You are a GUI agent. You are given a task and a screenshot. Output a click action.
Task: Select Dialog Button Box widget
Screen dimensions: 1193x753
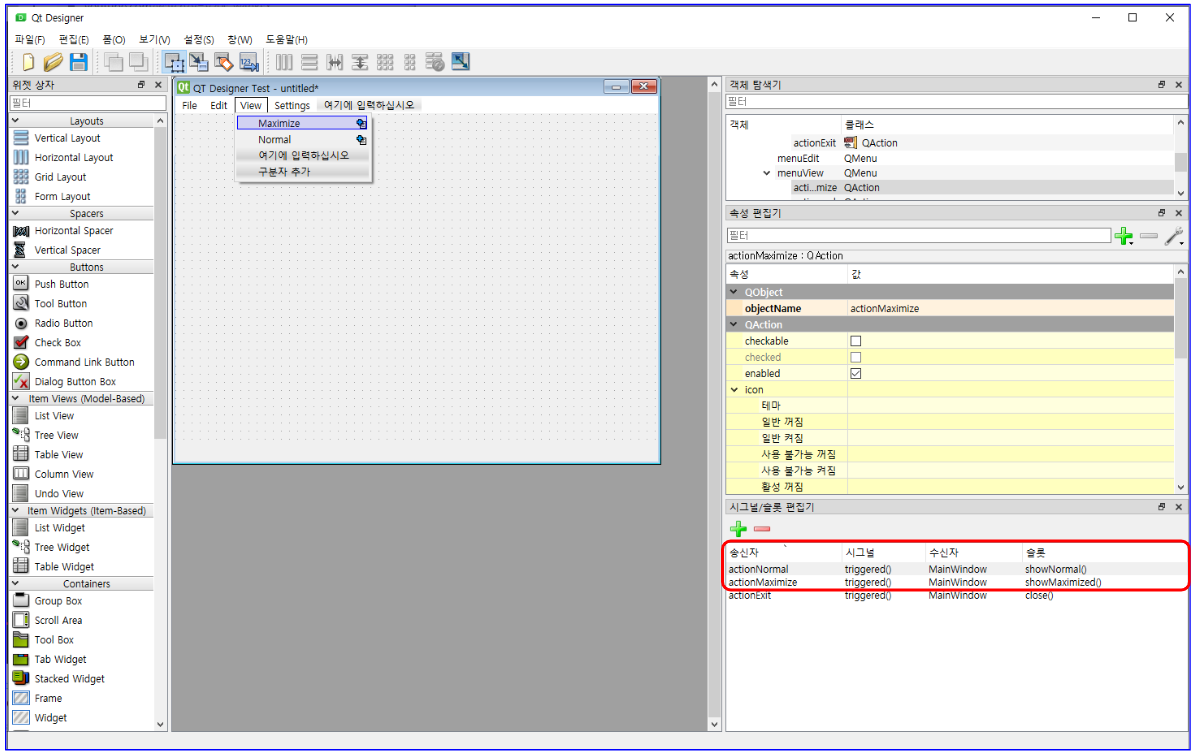pos(75,382)
